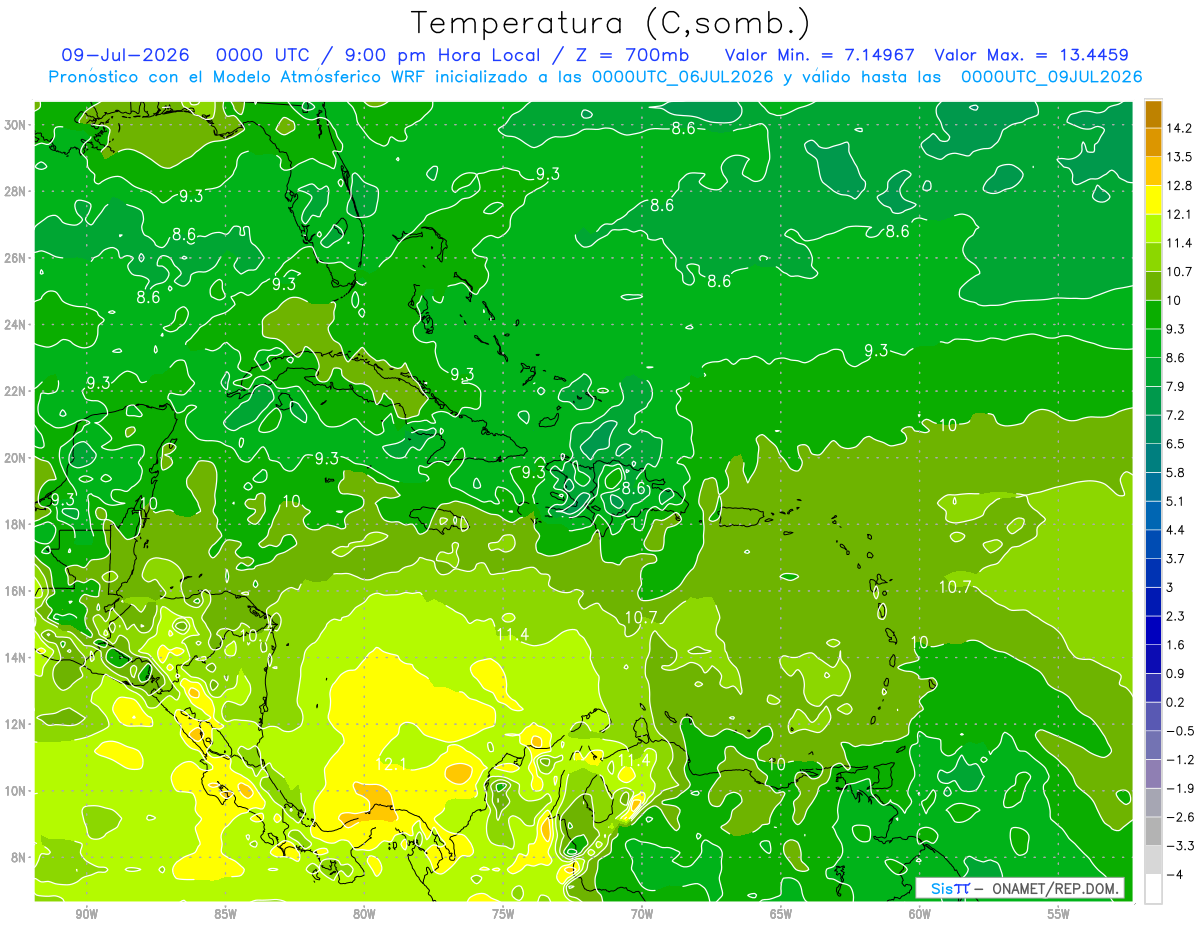Click the '75W' longitude axis label
This screenshot has width=1200, height=927.
[x=503, y=914]
